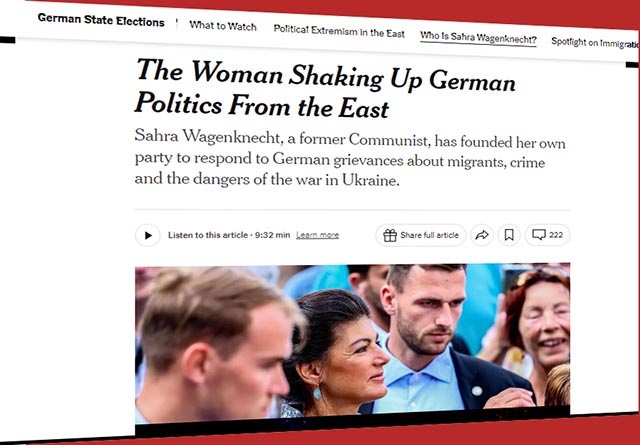Bookmark this article
This screenshot has height=445, width=640.
click(x=509, y=235)
